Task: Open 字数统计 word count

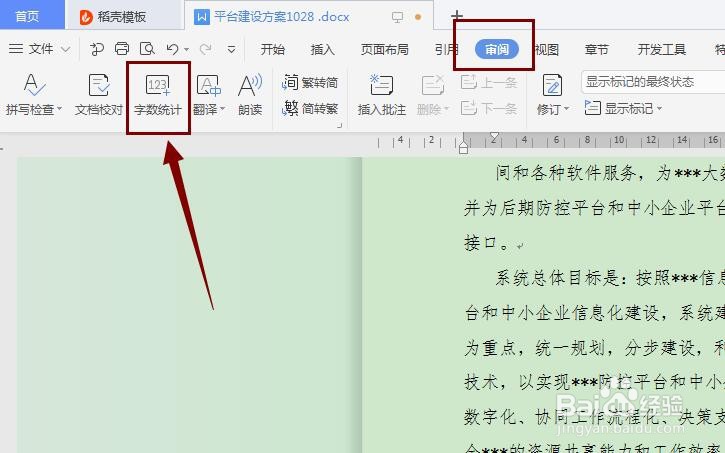Action: pos(158,96)
